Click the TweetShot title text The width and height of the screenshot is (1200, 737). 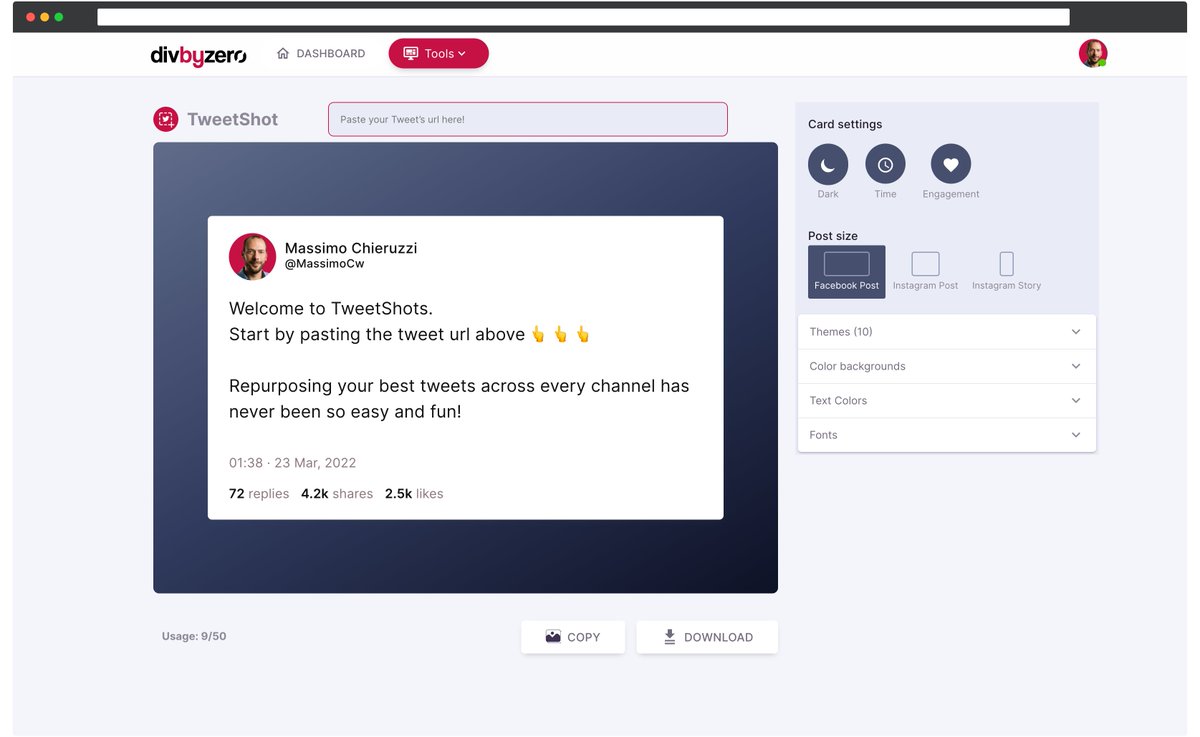coord(232,119)
